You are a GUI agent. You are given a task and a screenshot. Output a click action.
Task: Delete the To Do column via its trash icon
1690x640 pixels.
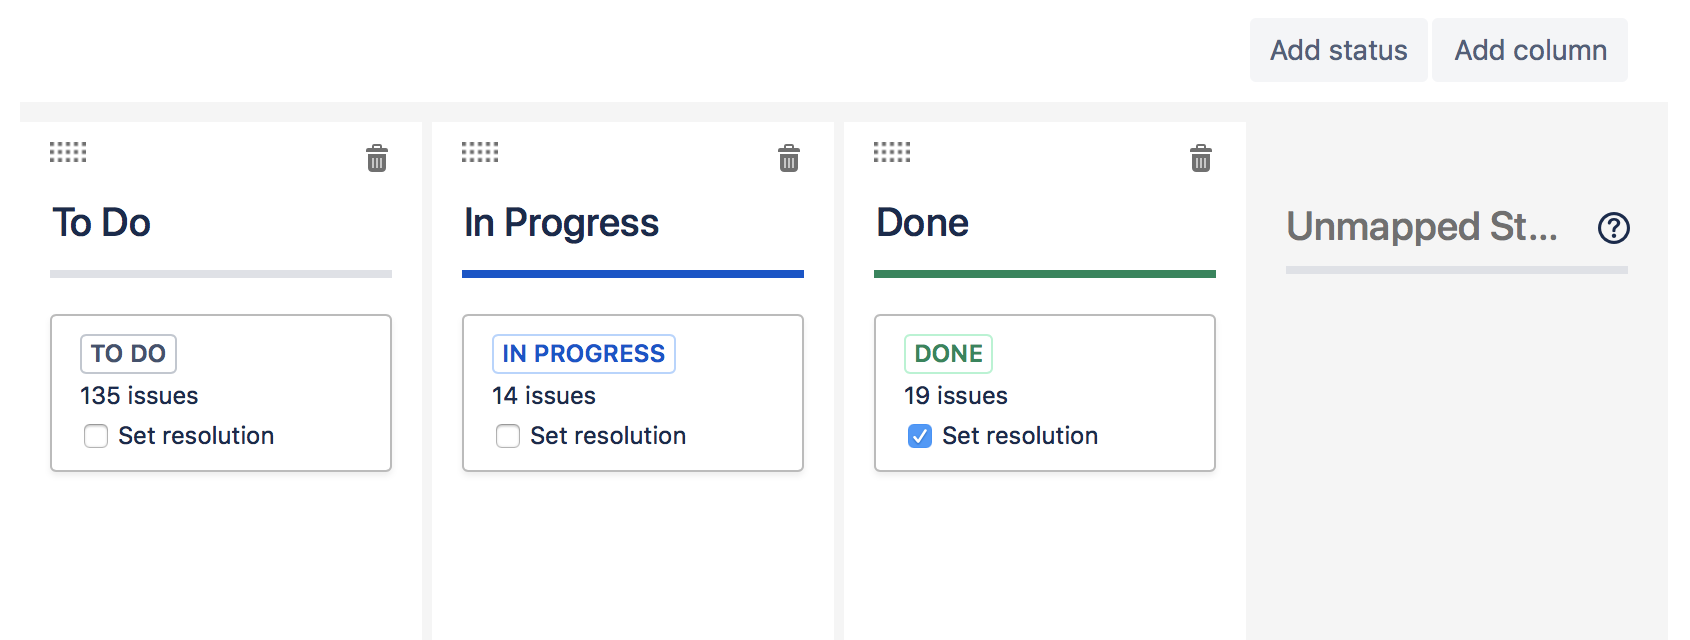tap(376, 159)
